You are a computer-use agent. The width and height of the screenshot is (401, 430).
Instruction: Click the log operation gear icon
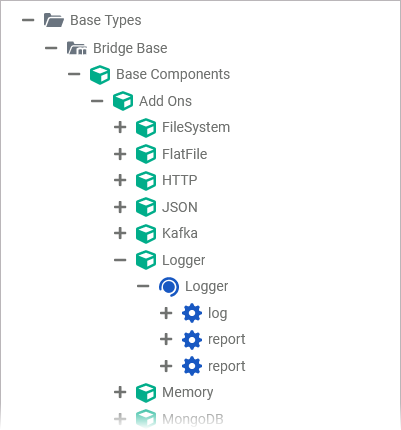point(192,313)
